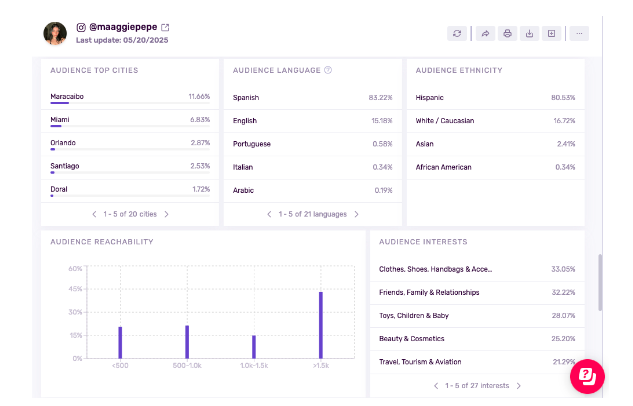This screenshot has width=633, height=406.
Task: Click the >1.5k reachability bar
Action: tap(321, 325)
